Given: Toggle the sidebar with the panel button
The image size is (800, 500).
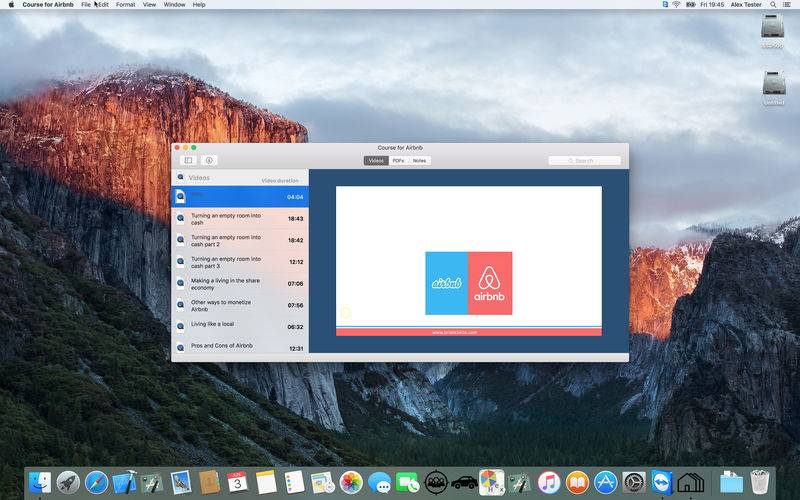Looking at the screenshot, I should click(x=188, y=160).
